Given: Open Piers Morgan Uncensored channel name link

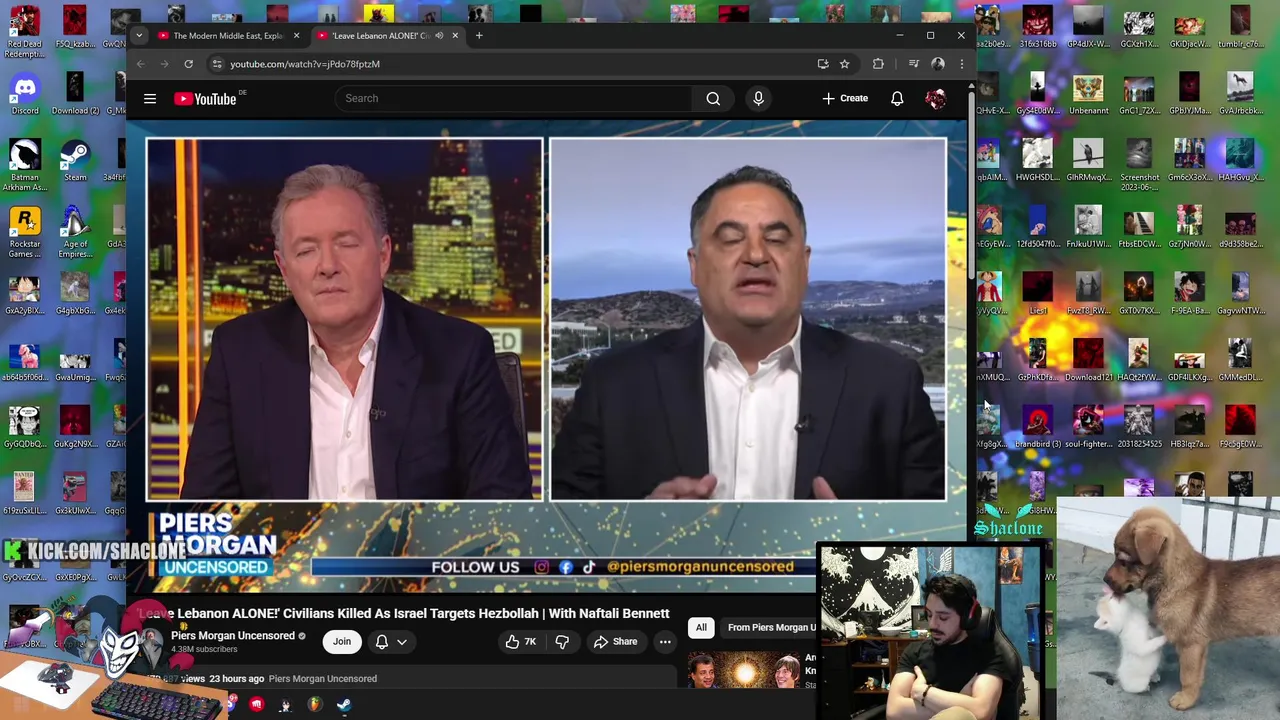Looking at the screenshot, I should click(x=233, y=635).
